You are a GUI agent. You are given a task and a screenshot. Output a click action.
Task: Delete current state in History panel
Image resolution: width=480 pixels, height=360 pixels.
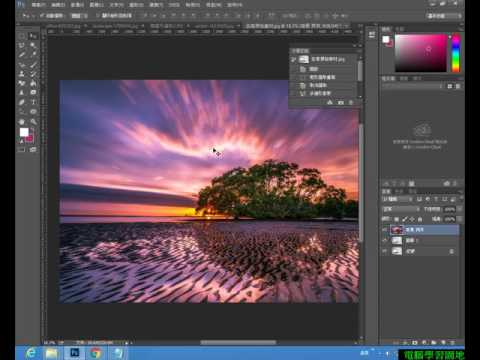(351, 103)
